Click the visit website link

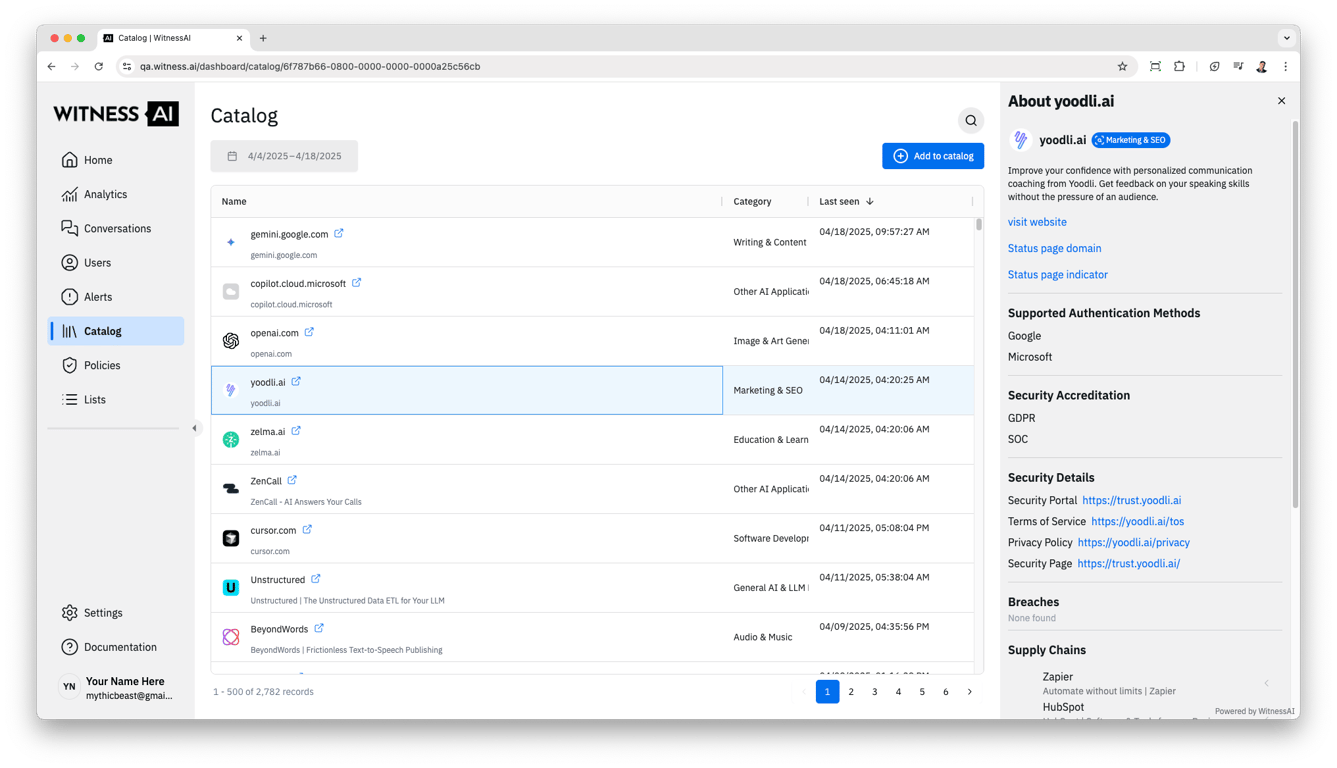click(x=1037, y=222)
